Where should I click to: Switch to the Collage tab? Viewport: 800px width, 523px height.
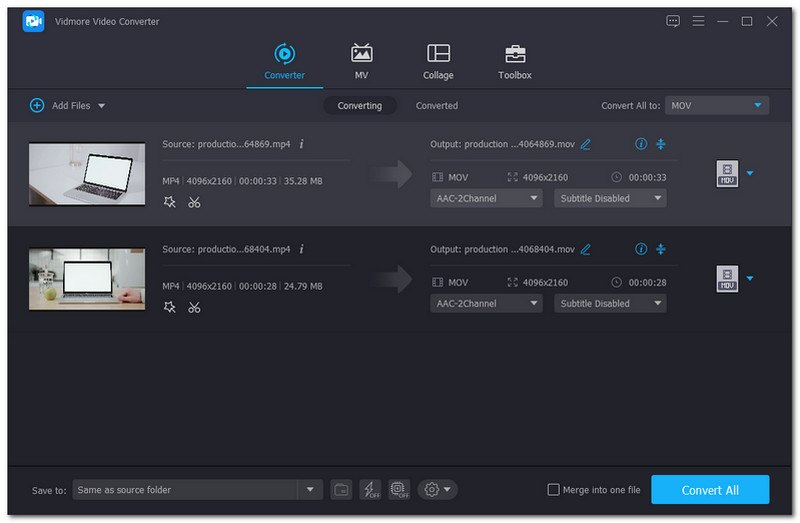click(x=438, y=62)
